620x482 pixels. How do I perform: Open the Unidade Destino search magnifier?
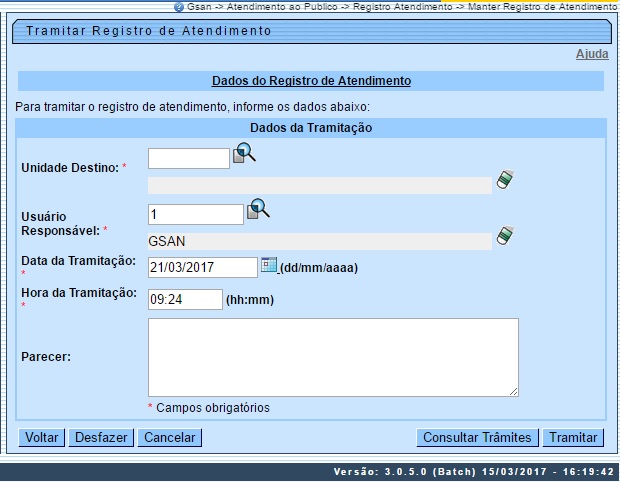pos(245,154)
